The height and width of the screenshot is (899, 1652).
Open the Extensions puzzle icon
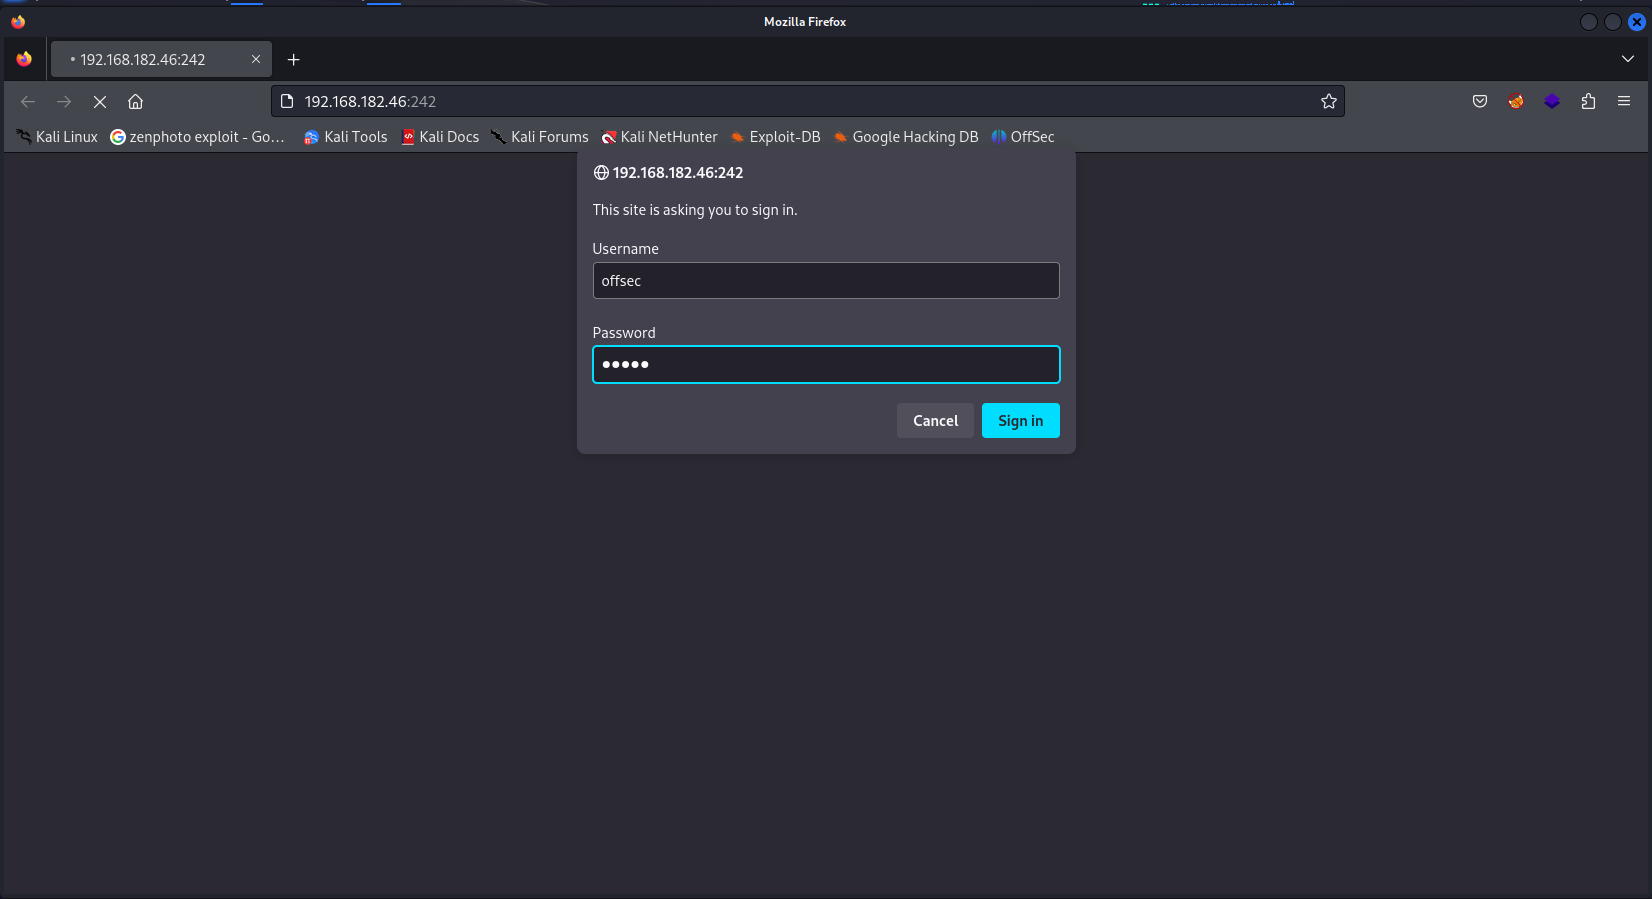[1588, 102]
